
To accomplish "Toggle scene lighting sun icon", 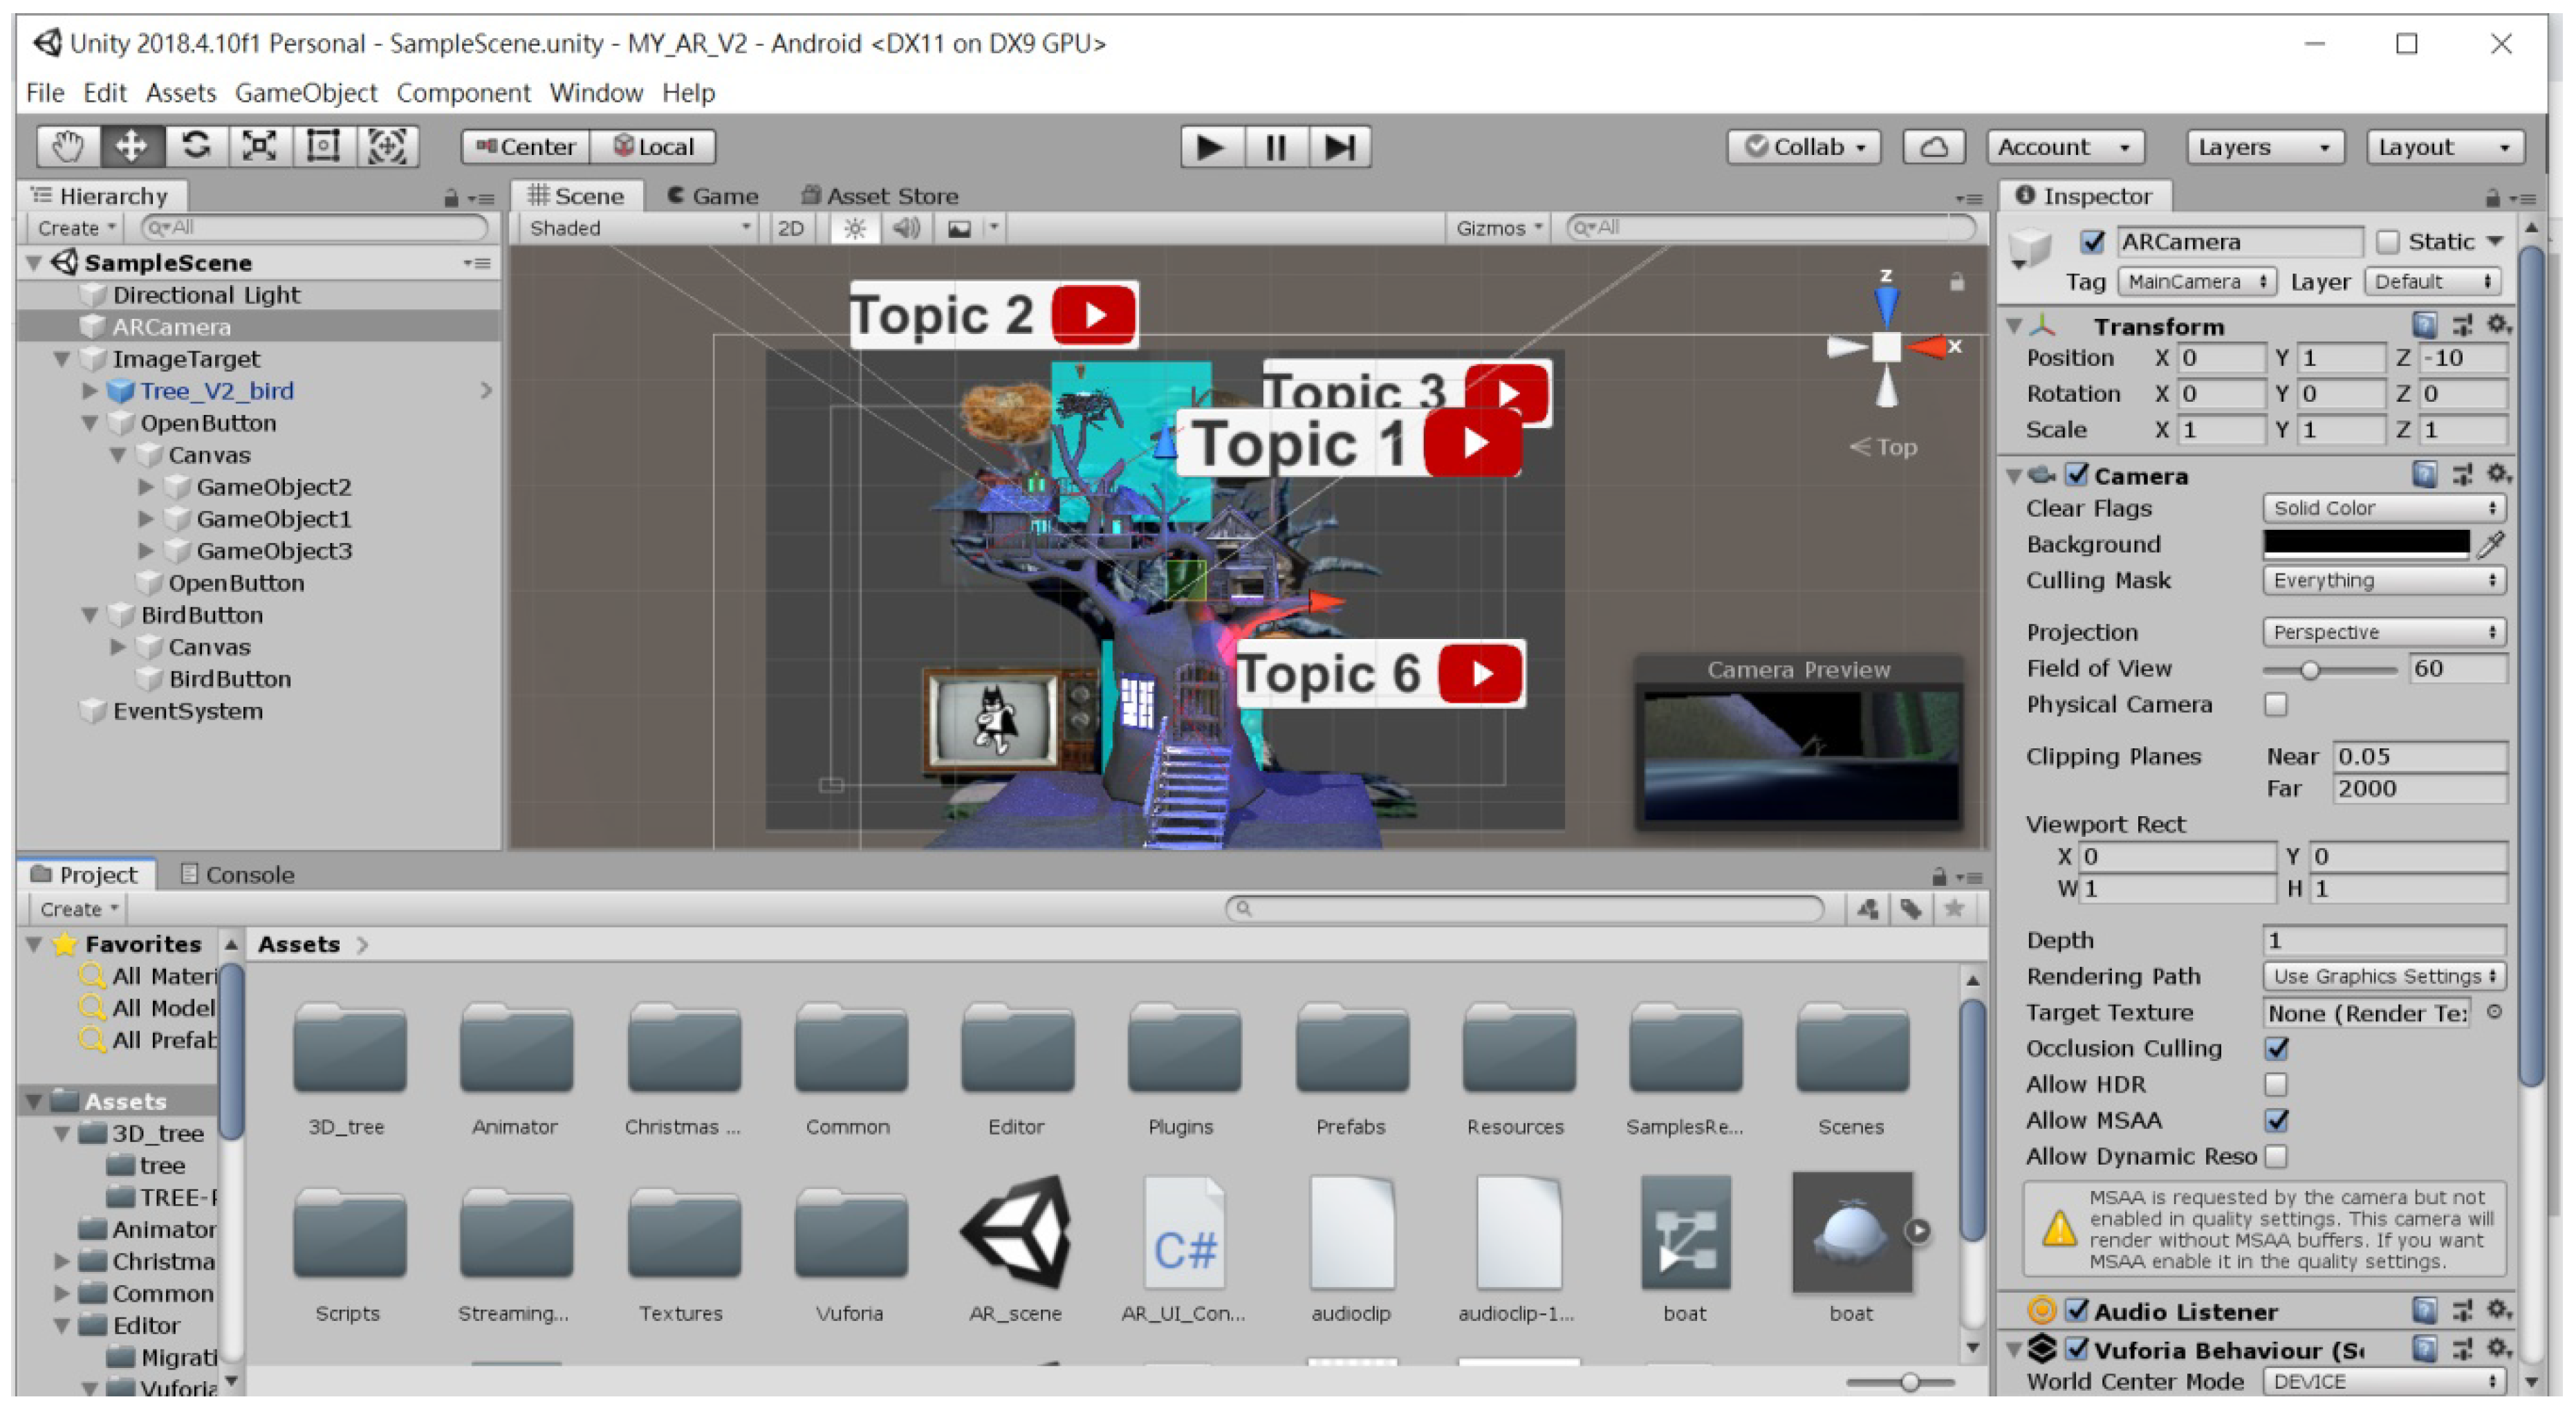I will tap(854, 229).
